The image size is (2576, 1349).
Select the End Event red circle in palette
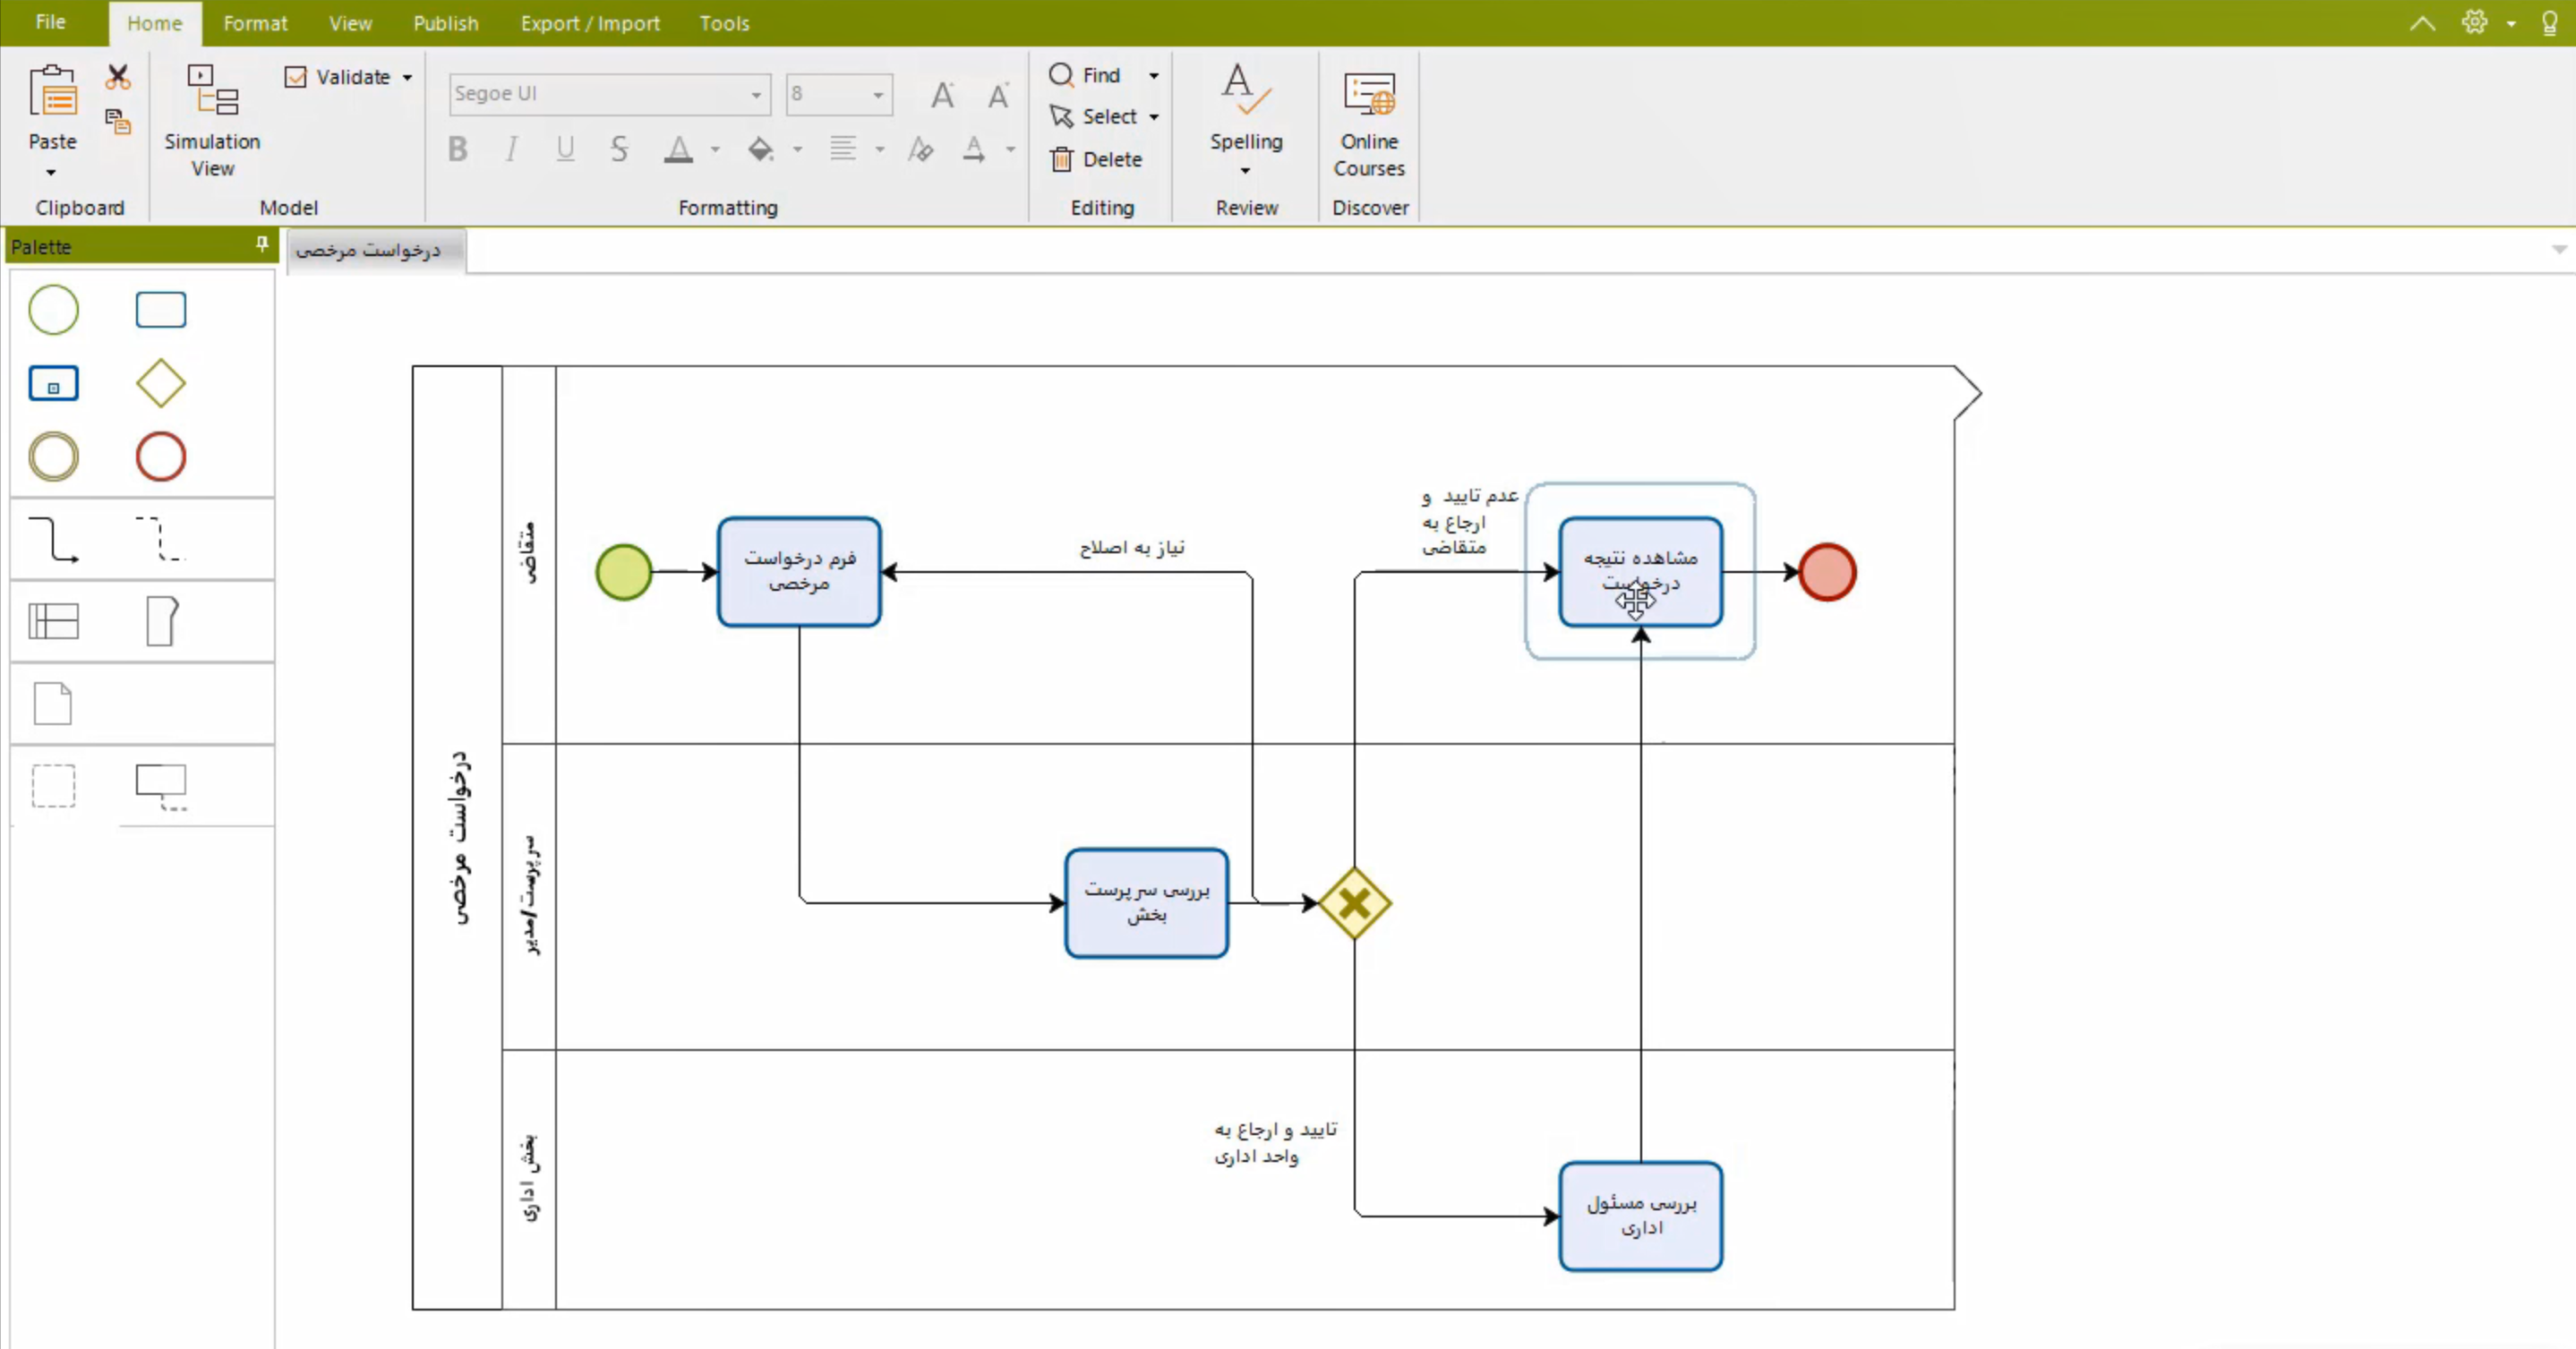[160, 457]
